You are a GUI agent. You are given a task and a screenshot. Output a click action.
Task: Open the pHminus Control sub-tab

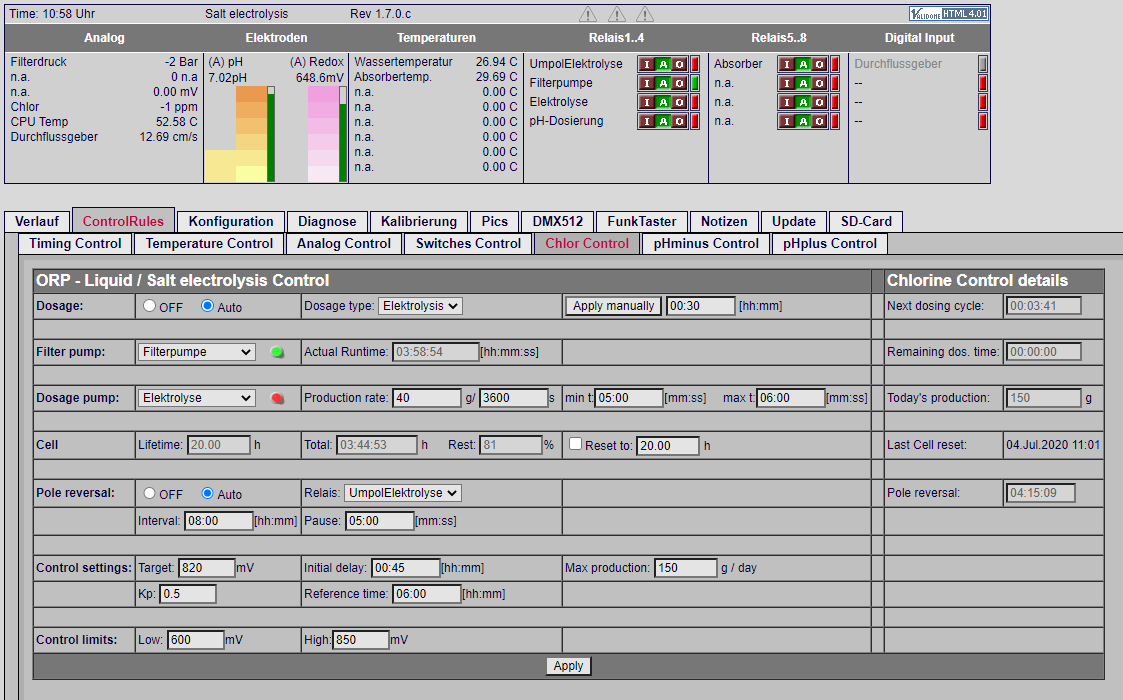705,244
